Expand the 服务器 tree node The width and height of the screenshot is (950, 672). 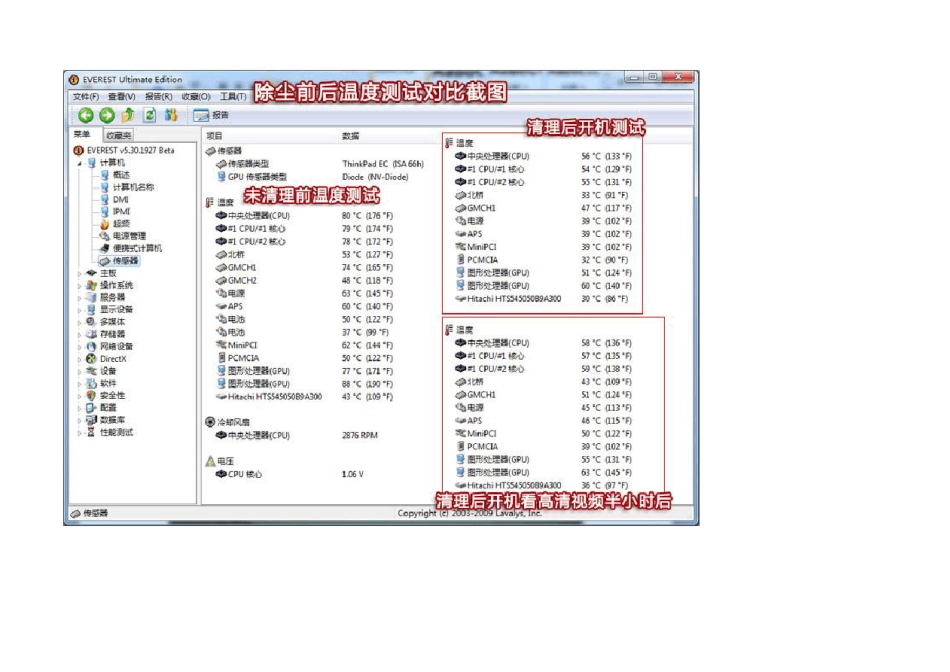point(79,298)
